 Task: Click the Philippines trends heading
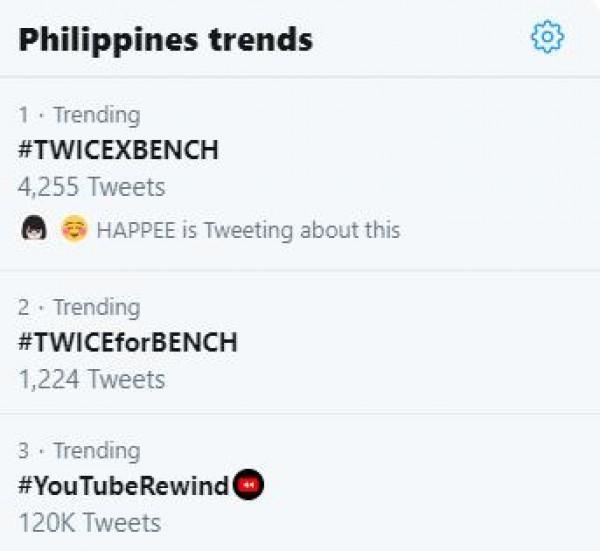click(166, 39)
